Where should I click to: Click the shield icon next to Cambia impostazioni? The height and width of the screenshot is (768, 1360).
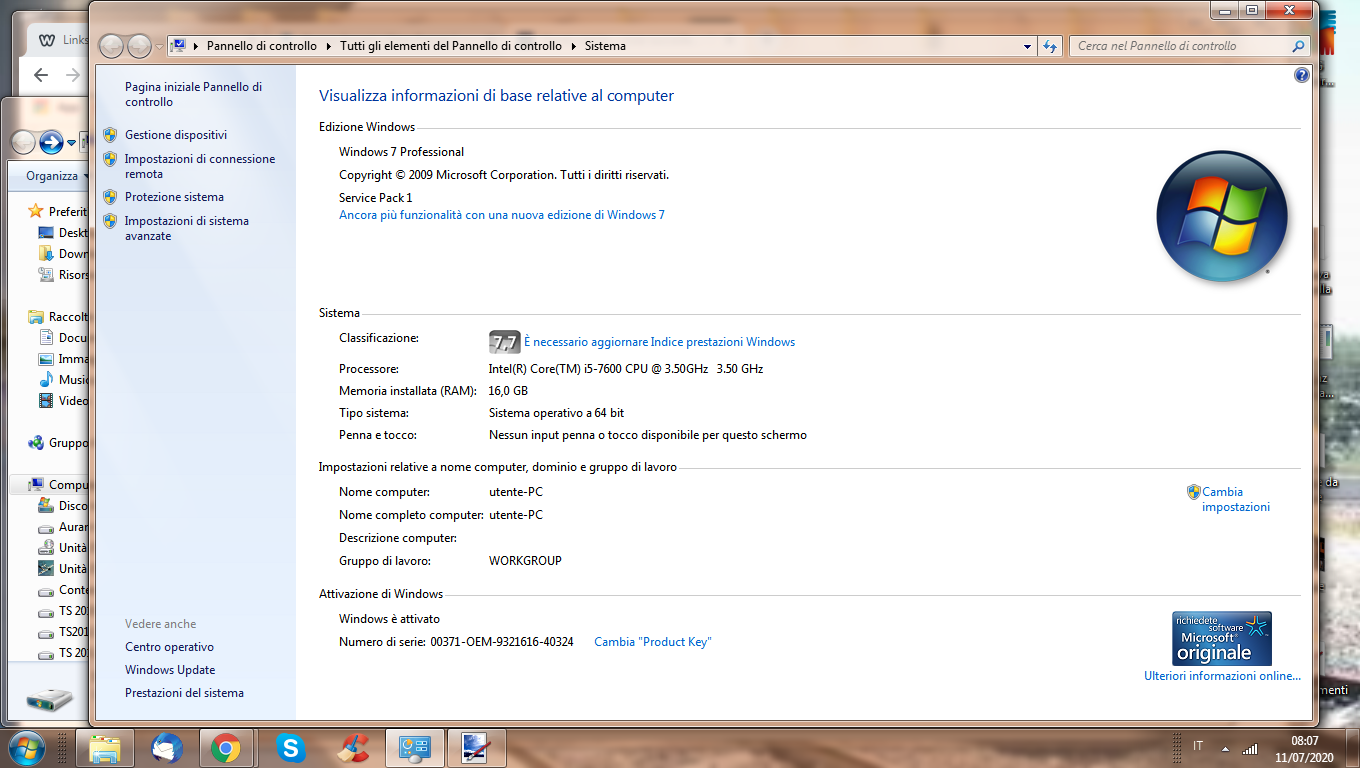(x=1193, y=492)
